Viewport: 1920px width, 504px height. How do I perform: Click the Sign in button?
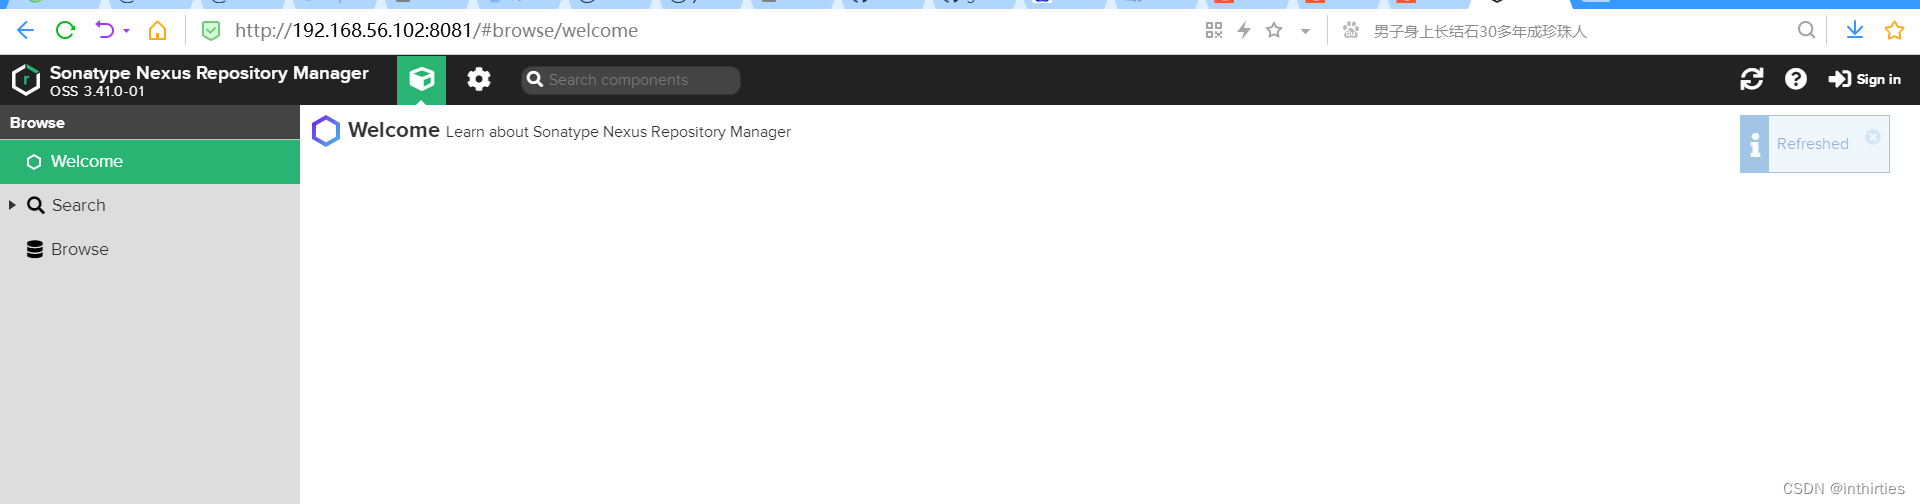pos(1865,79)
